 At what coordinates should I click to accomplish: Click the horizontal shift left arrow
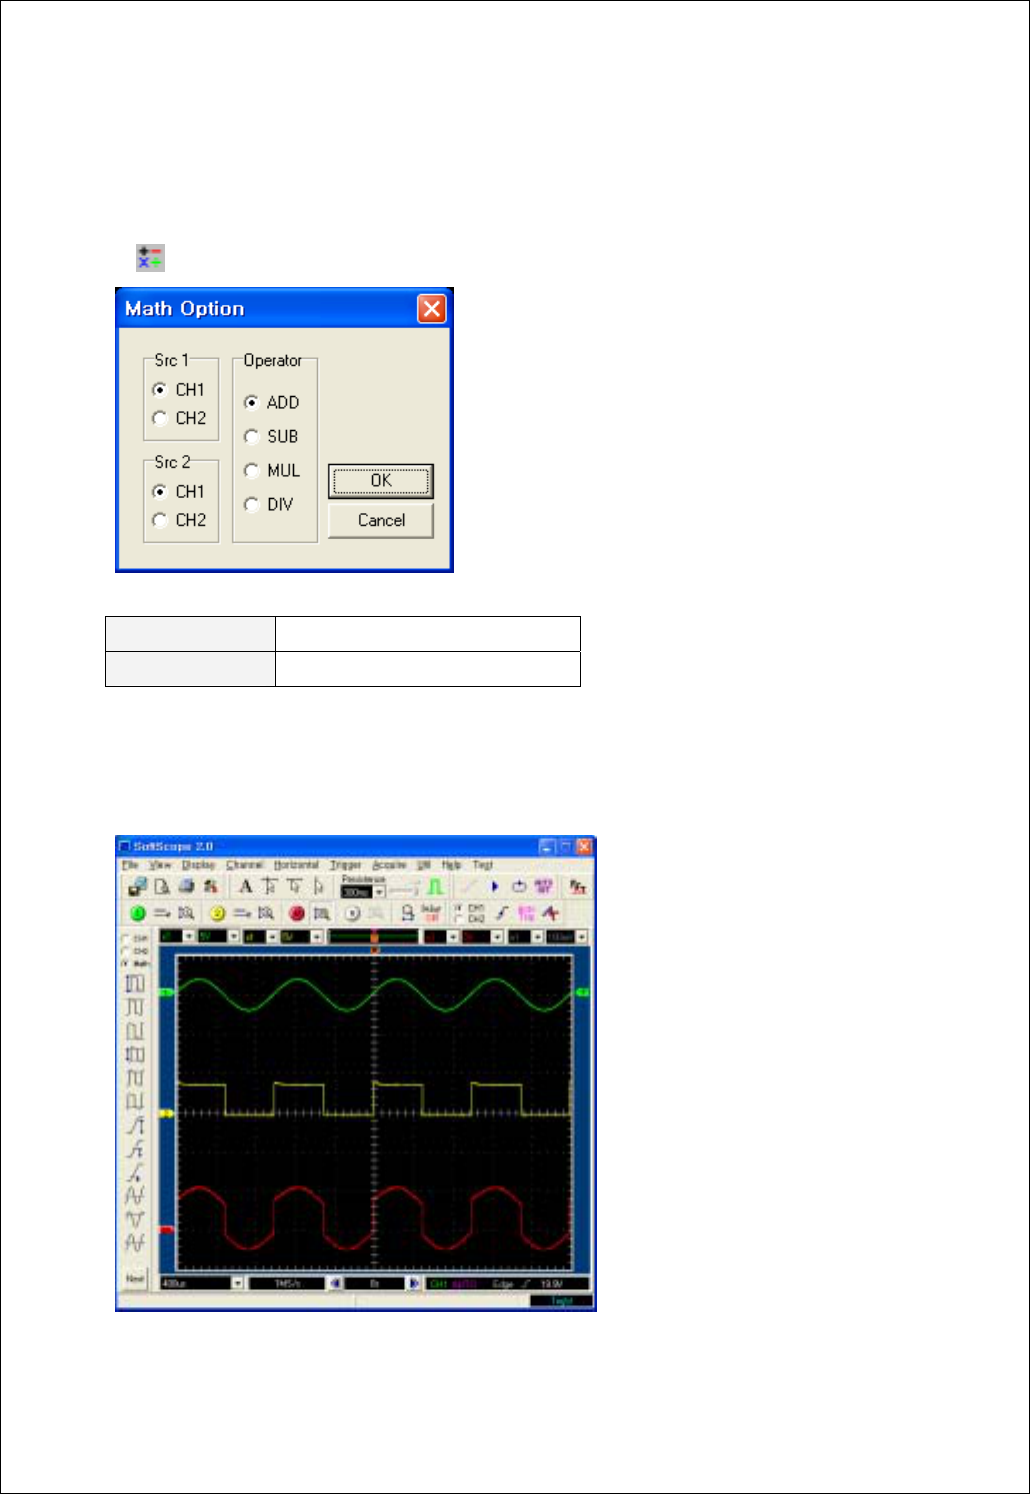tap(336, 1283)
